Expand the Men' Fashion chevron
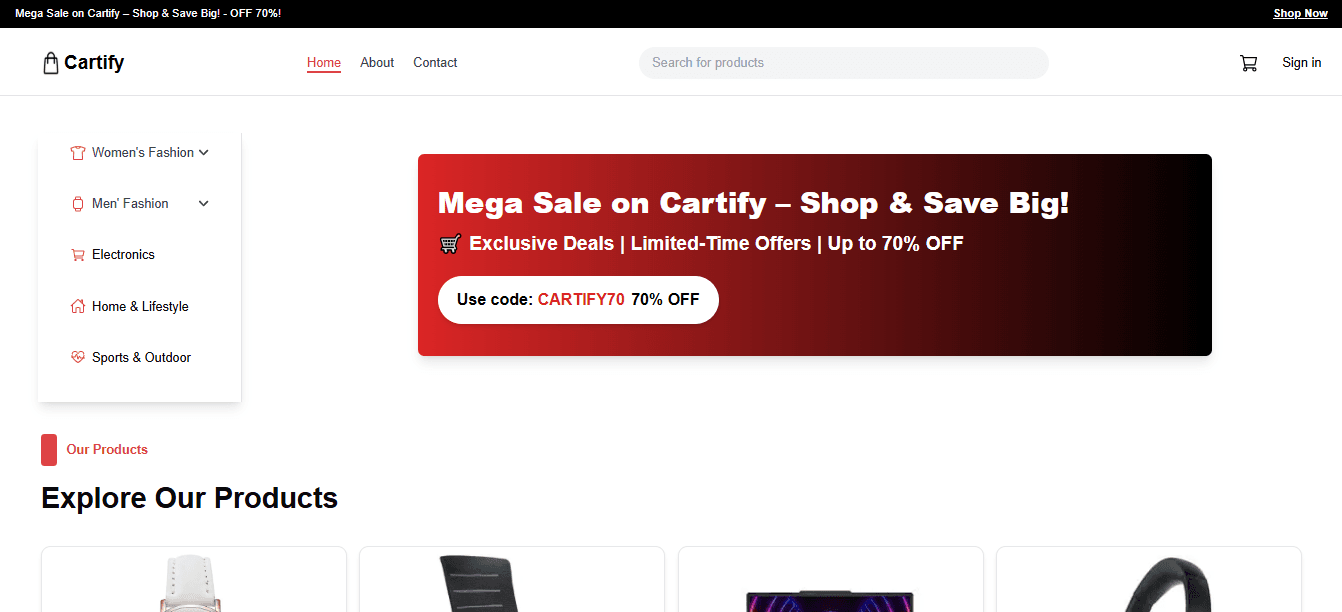Viewport: 1342px width, 612px height. (204, 204)
